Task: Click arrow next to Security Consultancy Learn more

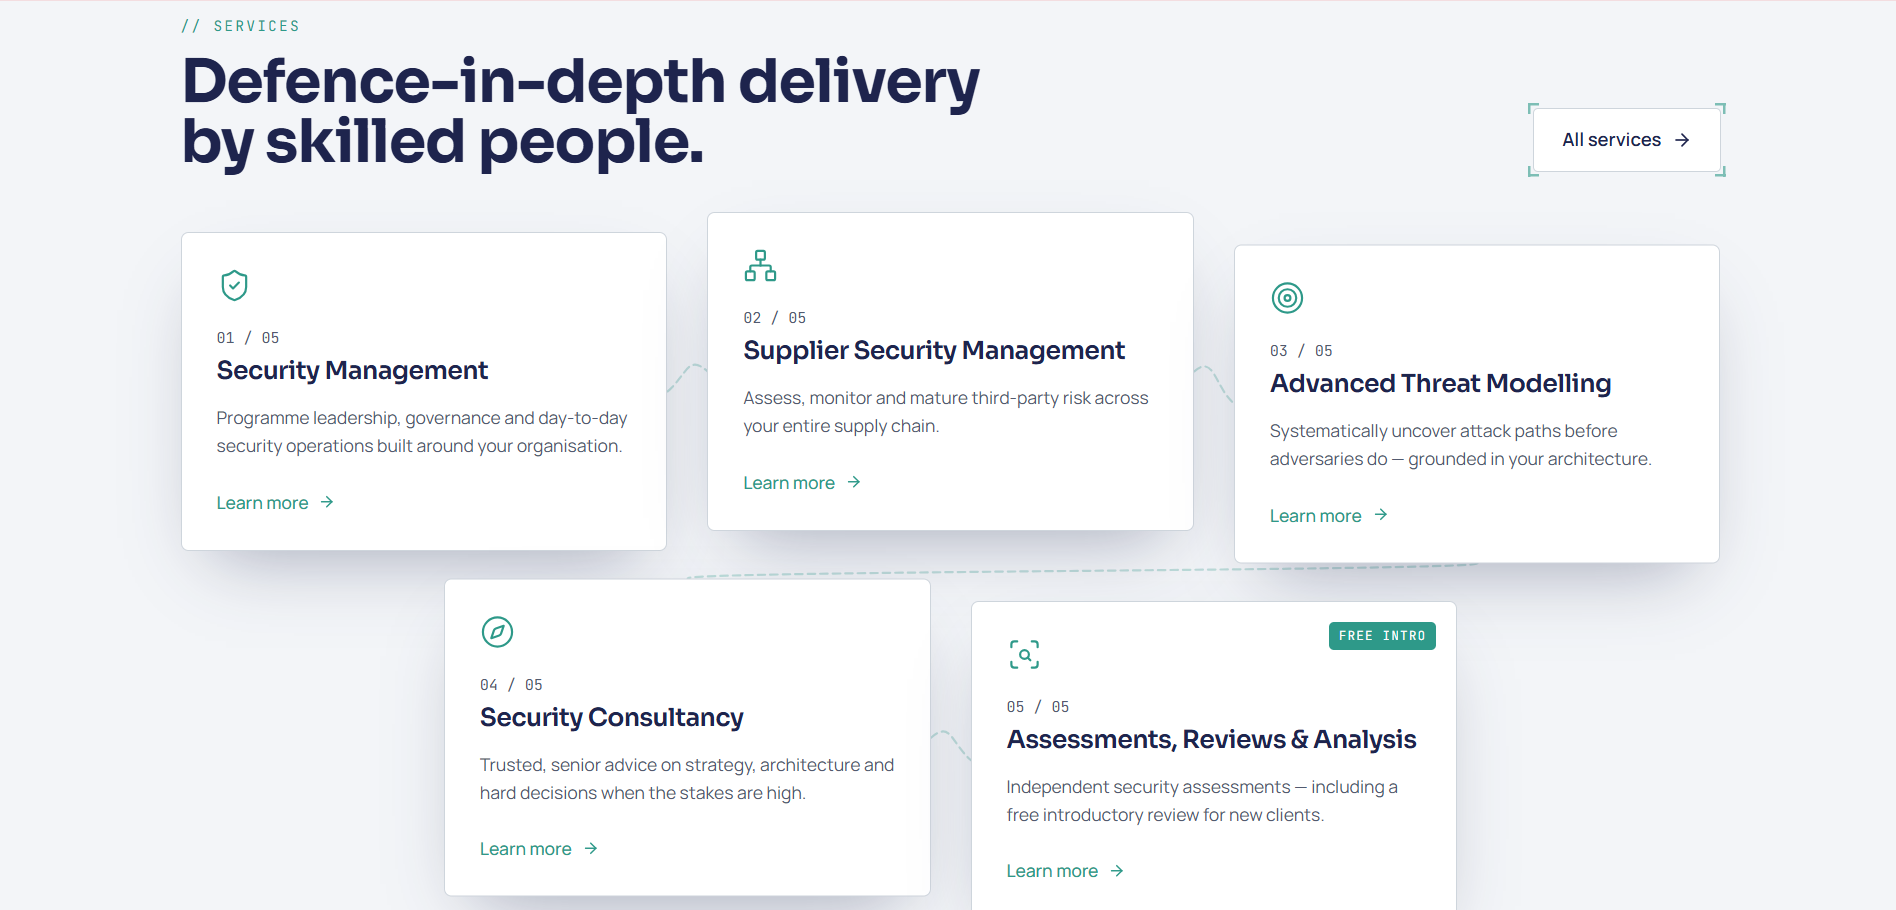Action: click(x=591, y=848)
